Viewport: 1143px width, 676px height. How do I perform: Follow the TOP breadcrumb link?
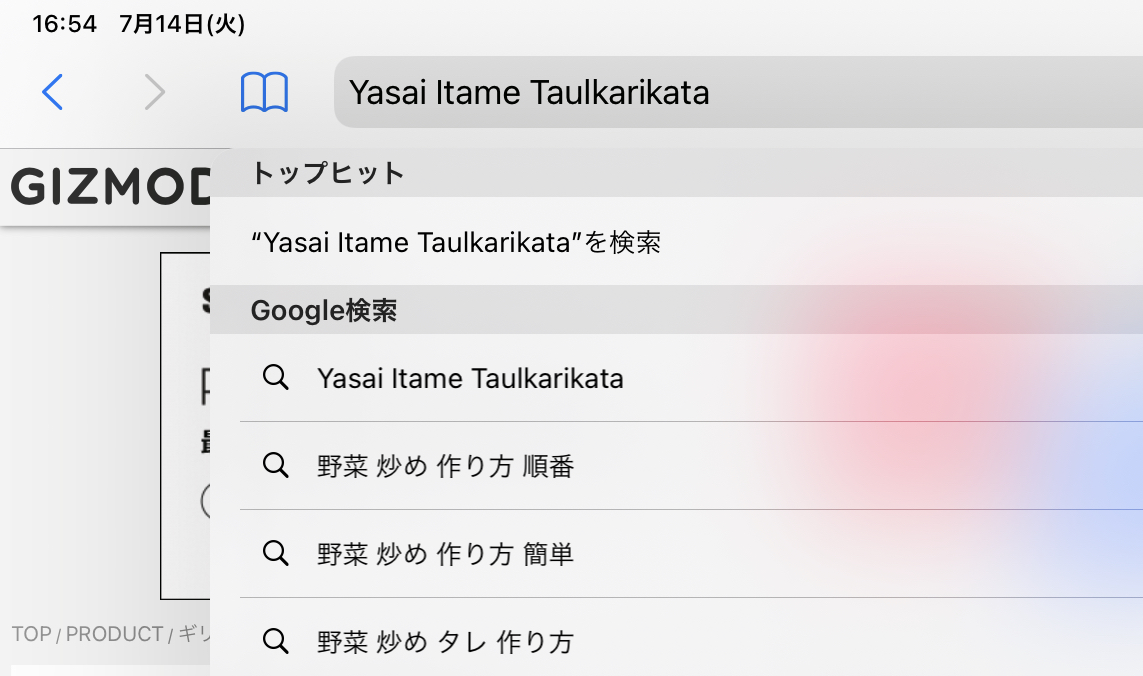click(31, 634)
